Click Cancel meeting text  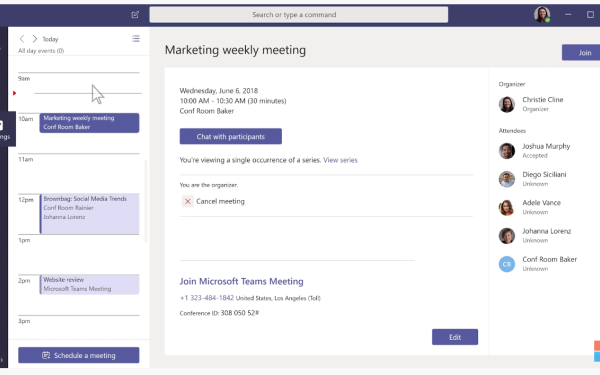[220, 201]
